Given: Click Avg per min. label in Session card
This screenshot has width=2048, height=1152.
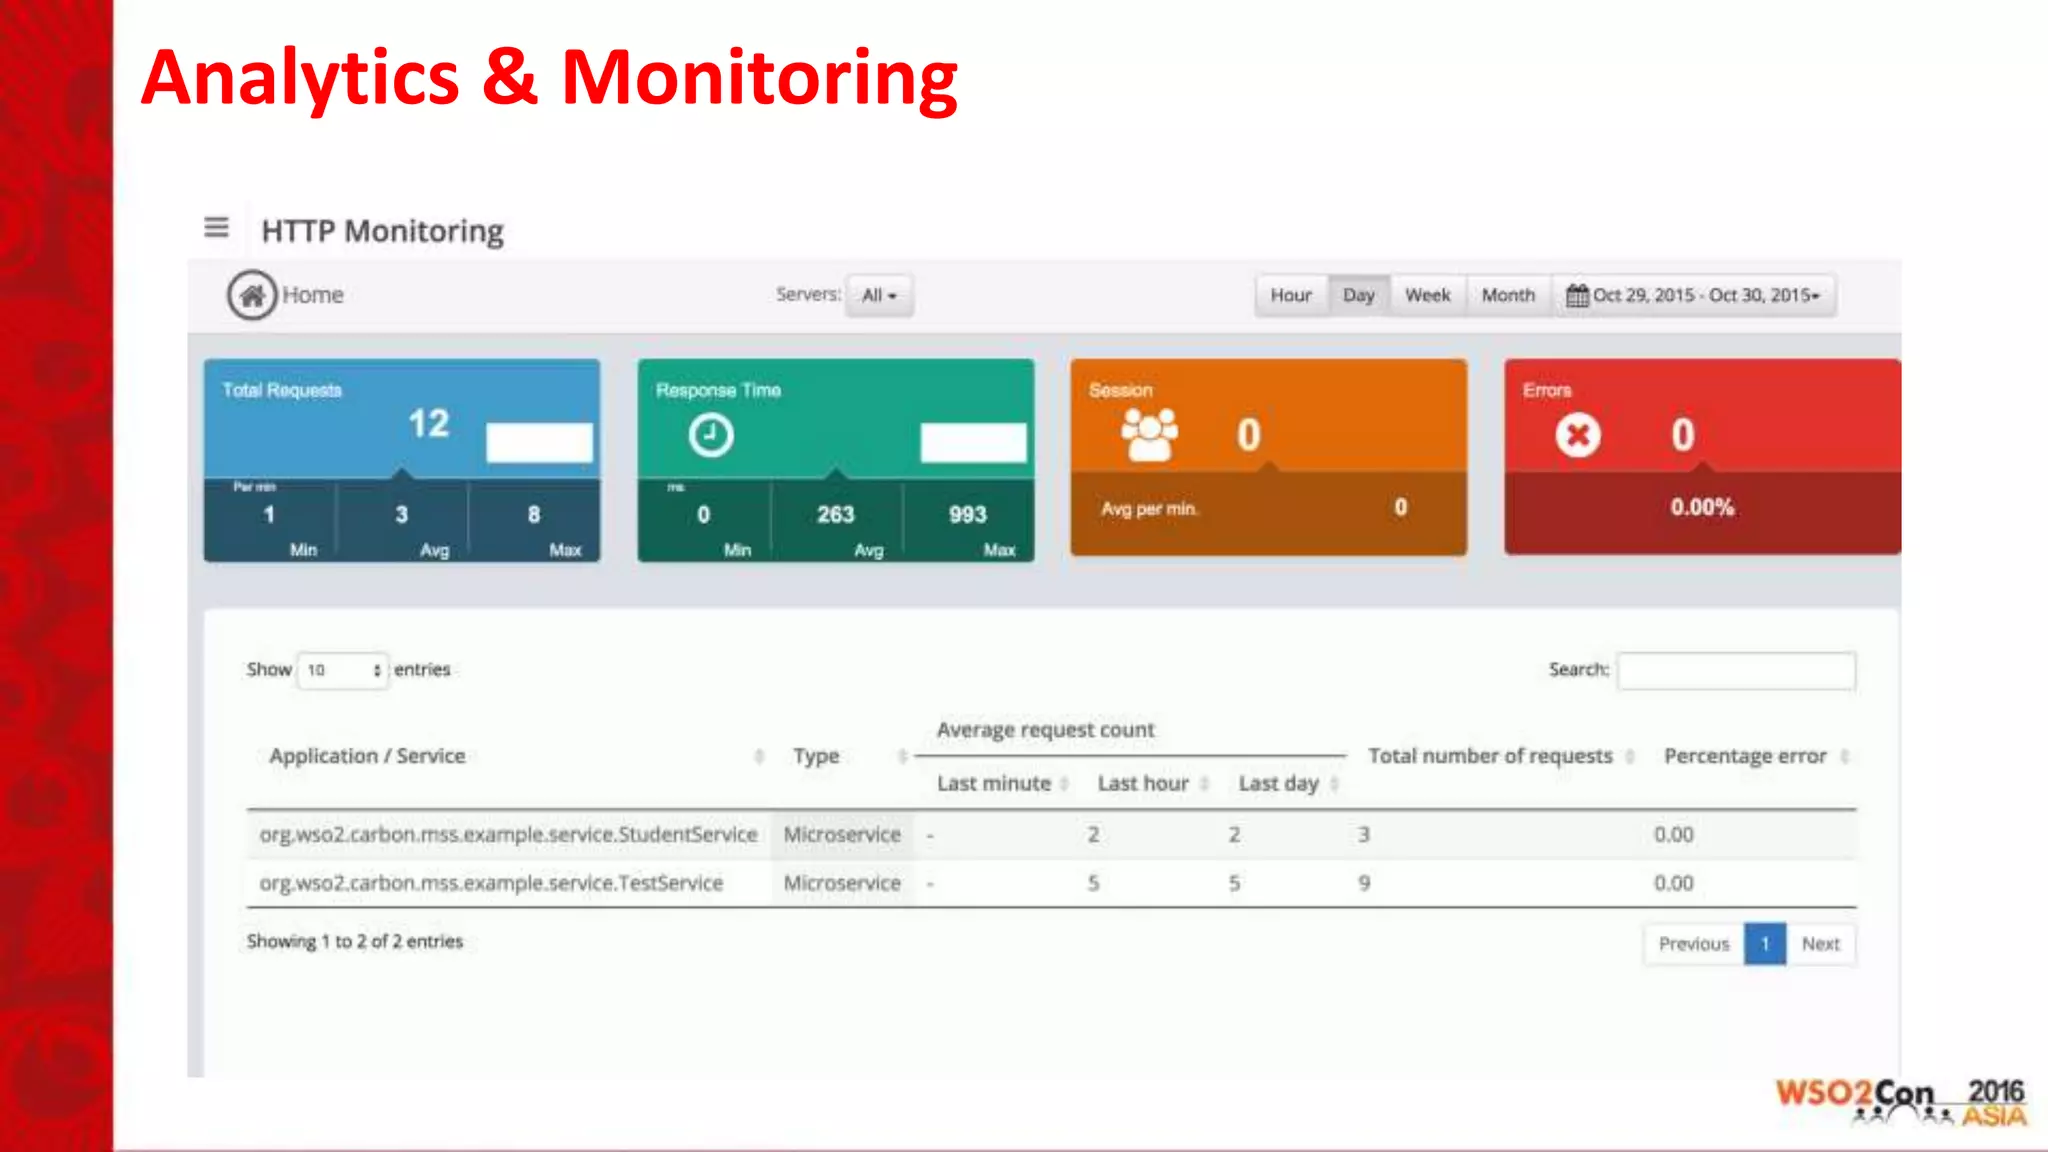Looking at the screenshot, I should coord(1149,509).
